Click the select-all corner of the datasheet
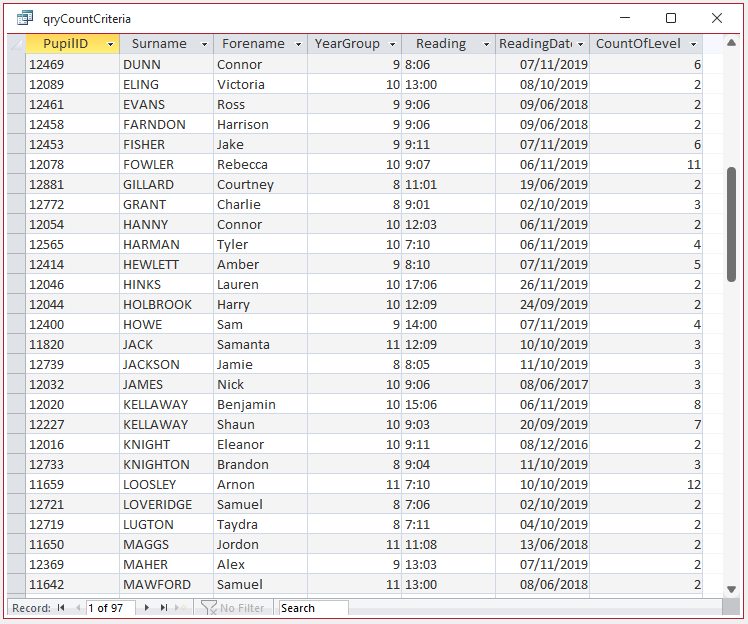 [x=16, y=44]
